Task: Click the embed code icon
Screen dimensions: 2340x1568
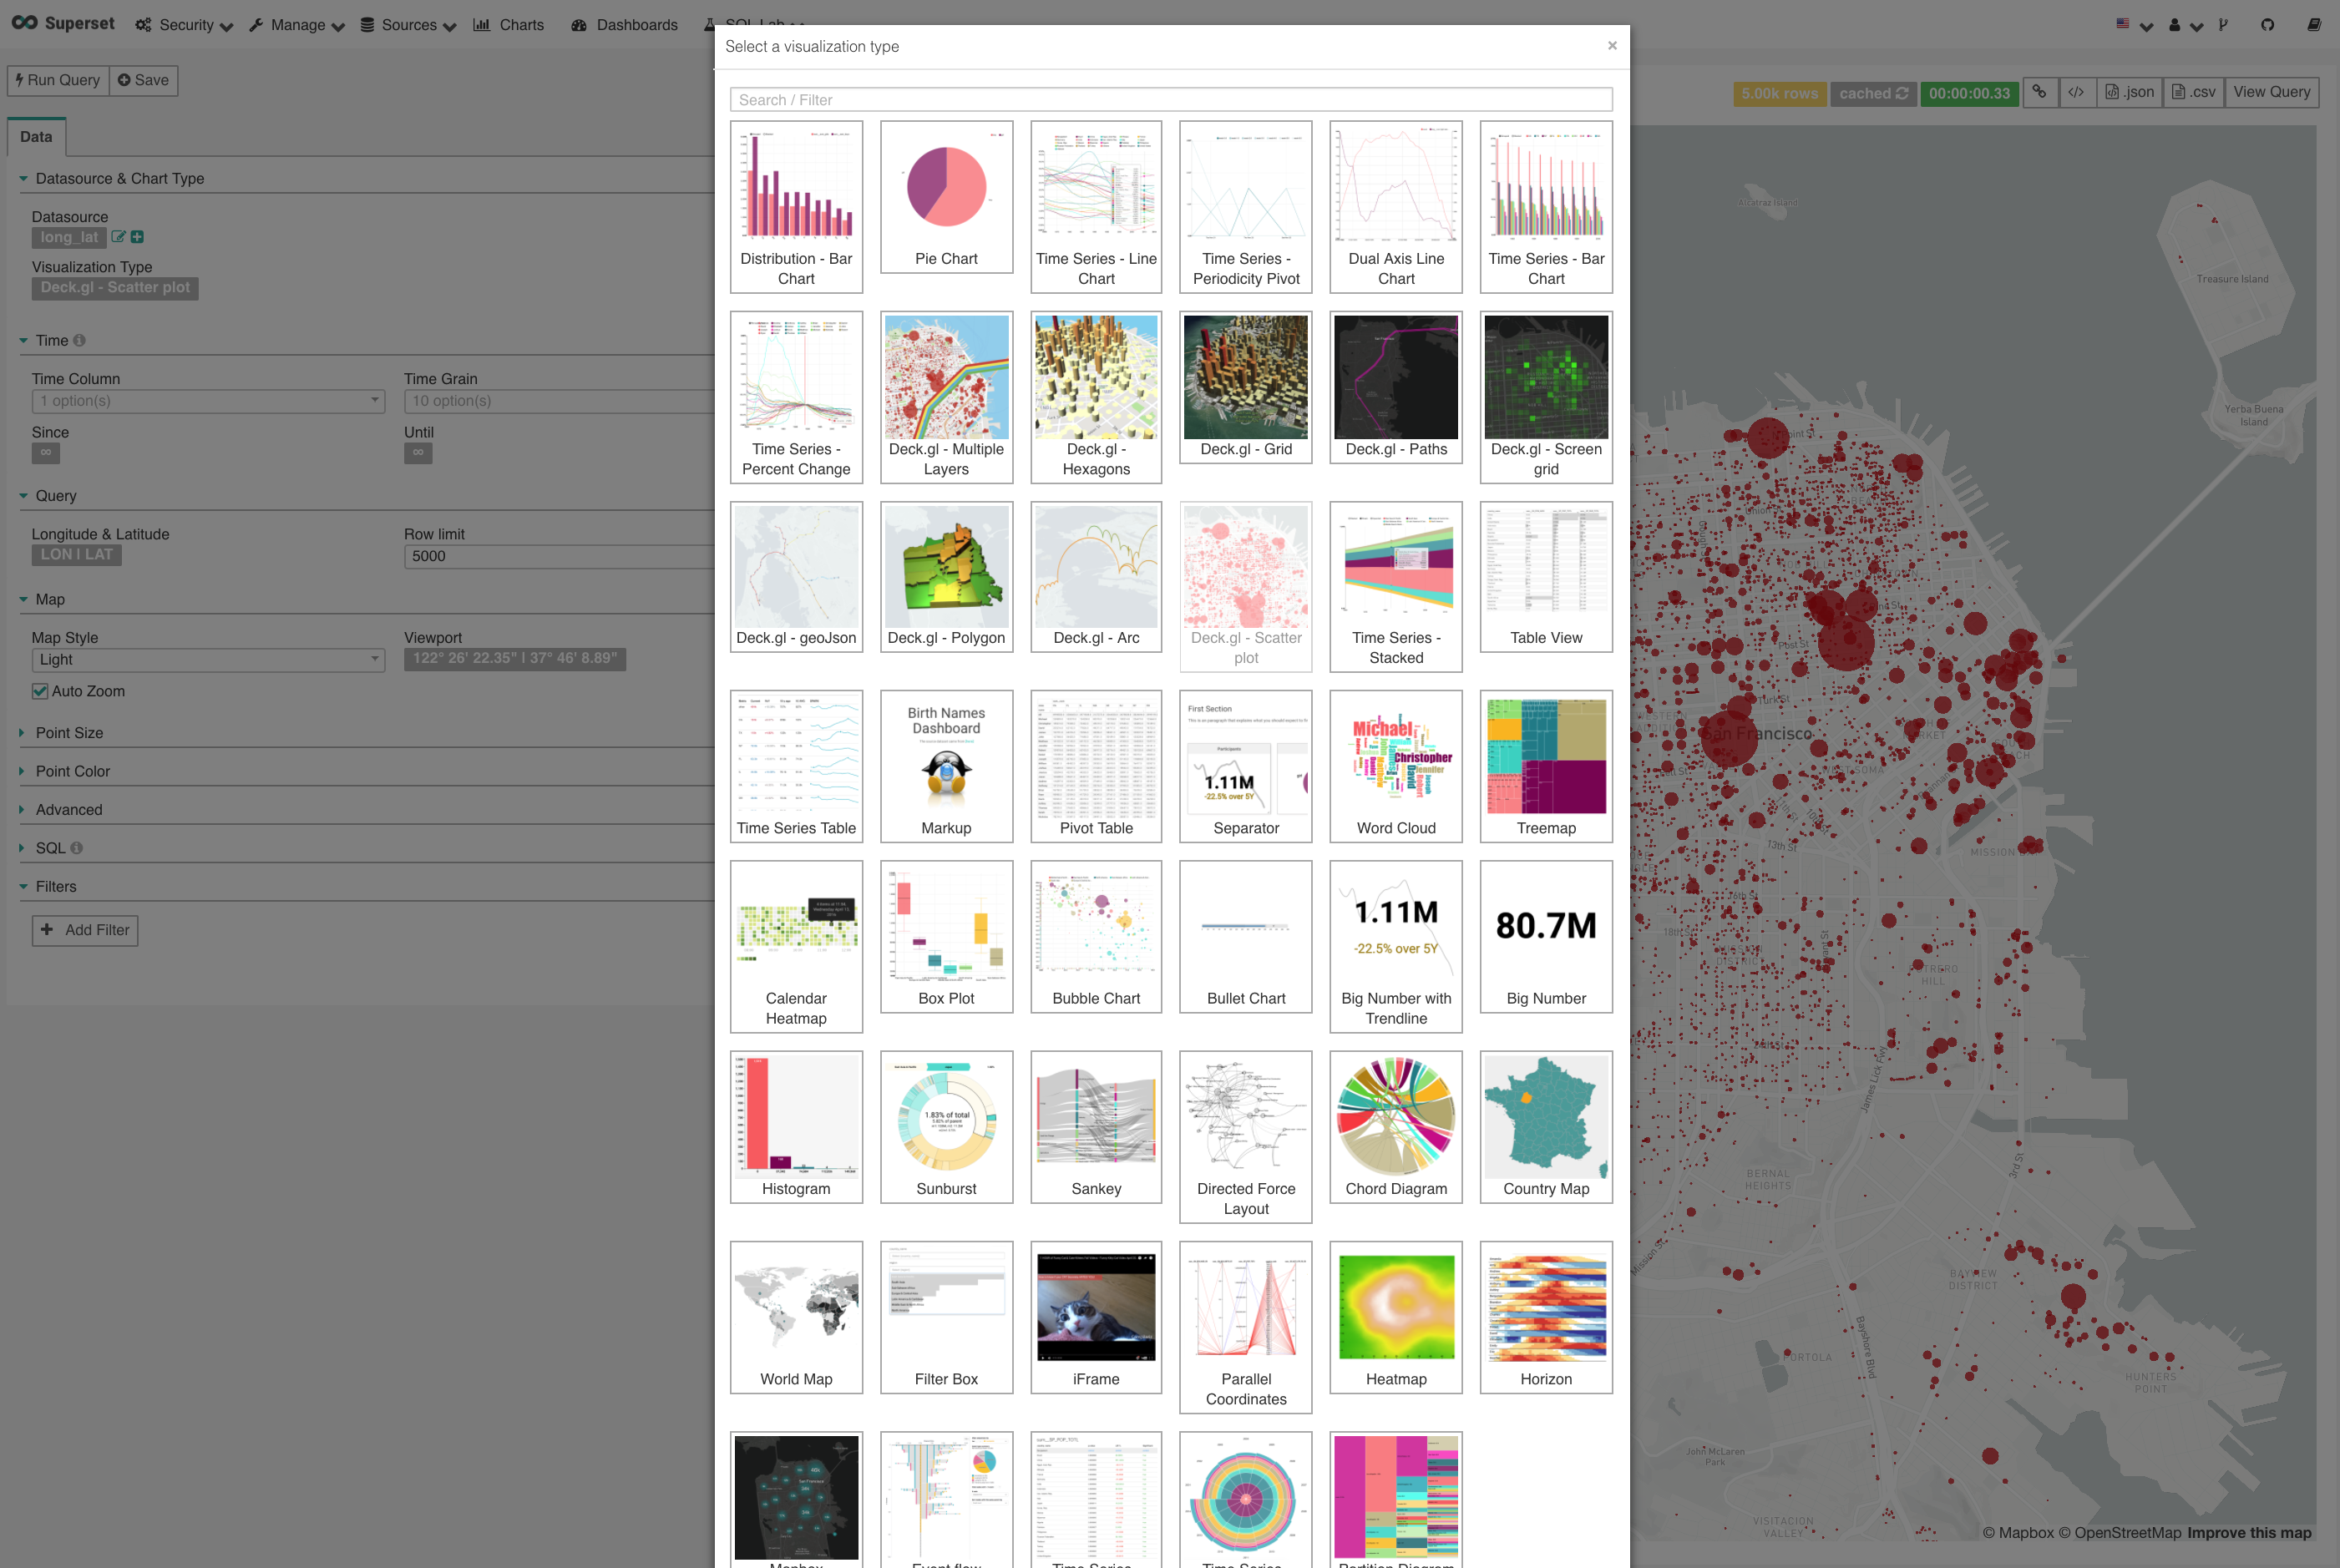Action: point(2076,92)
